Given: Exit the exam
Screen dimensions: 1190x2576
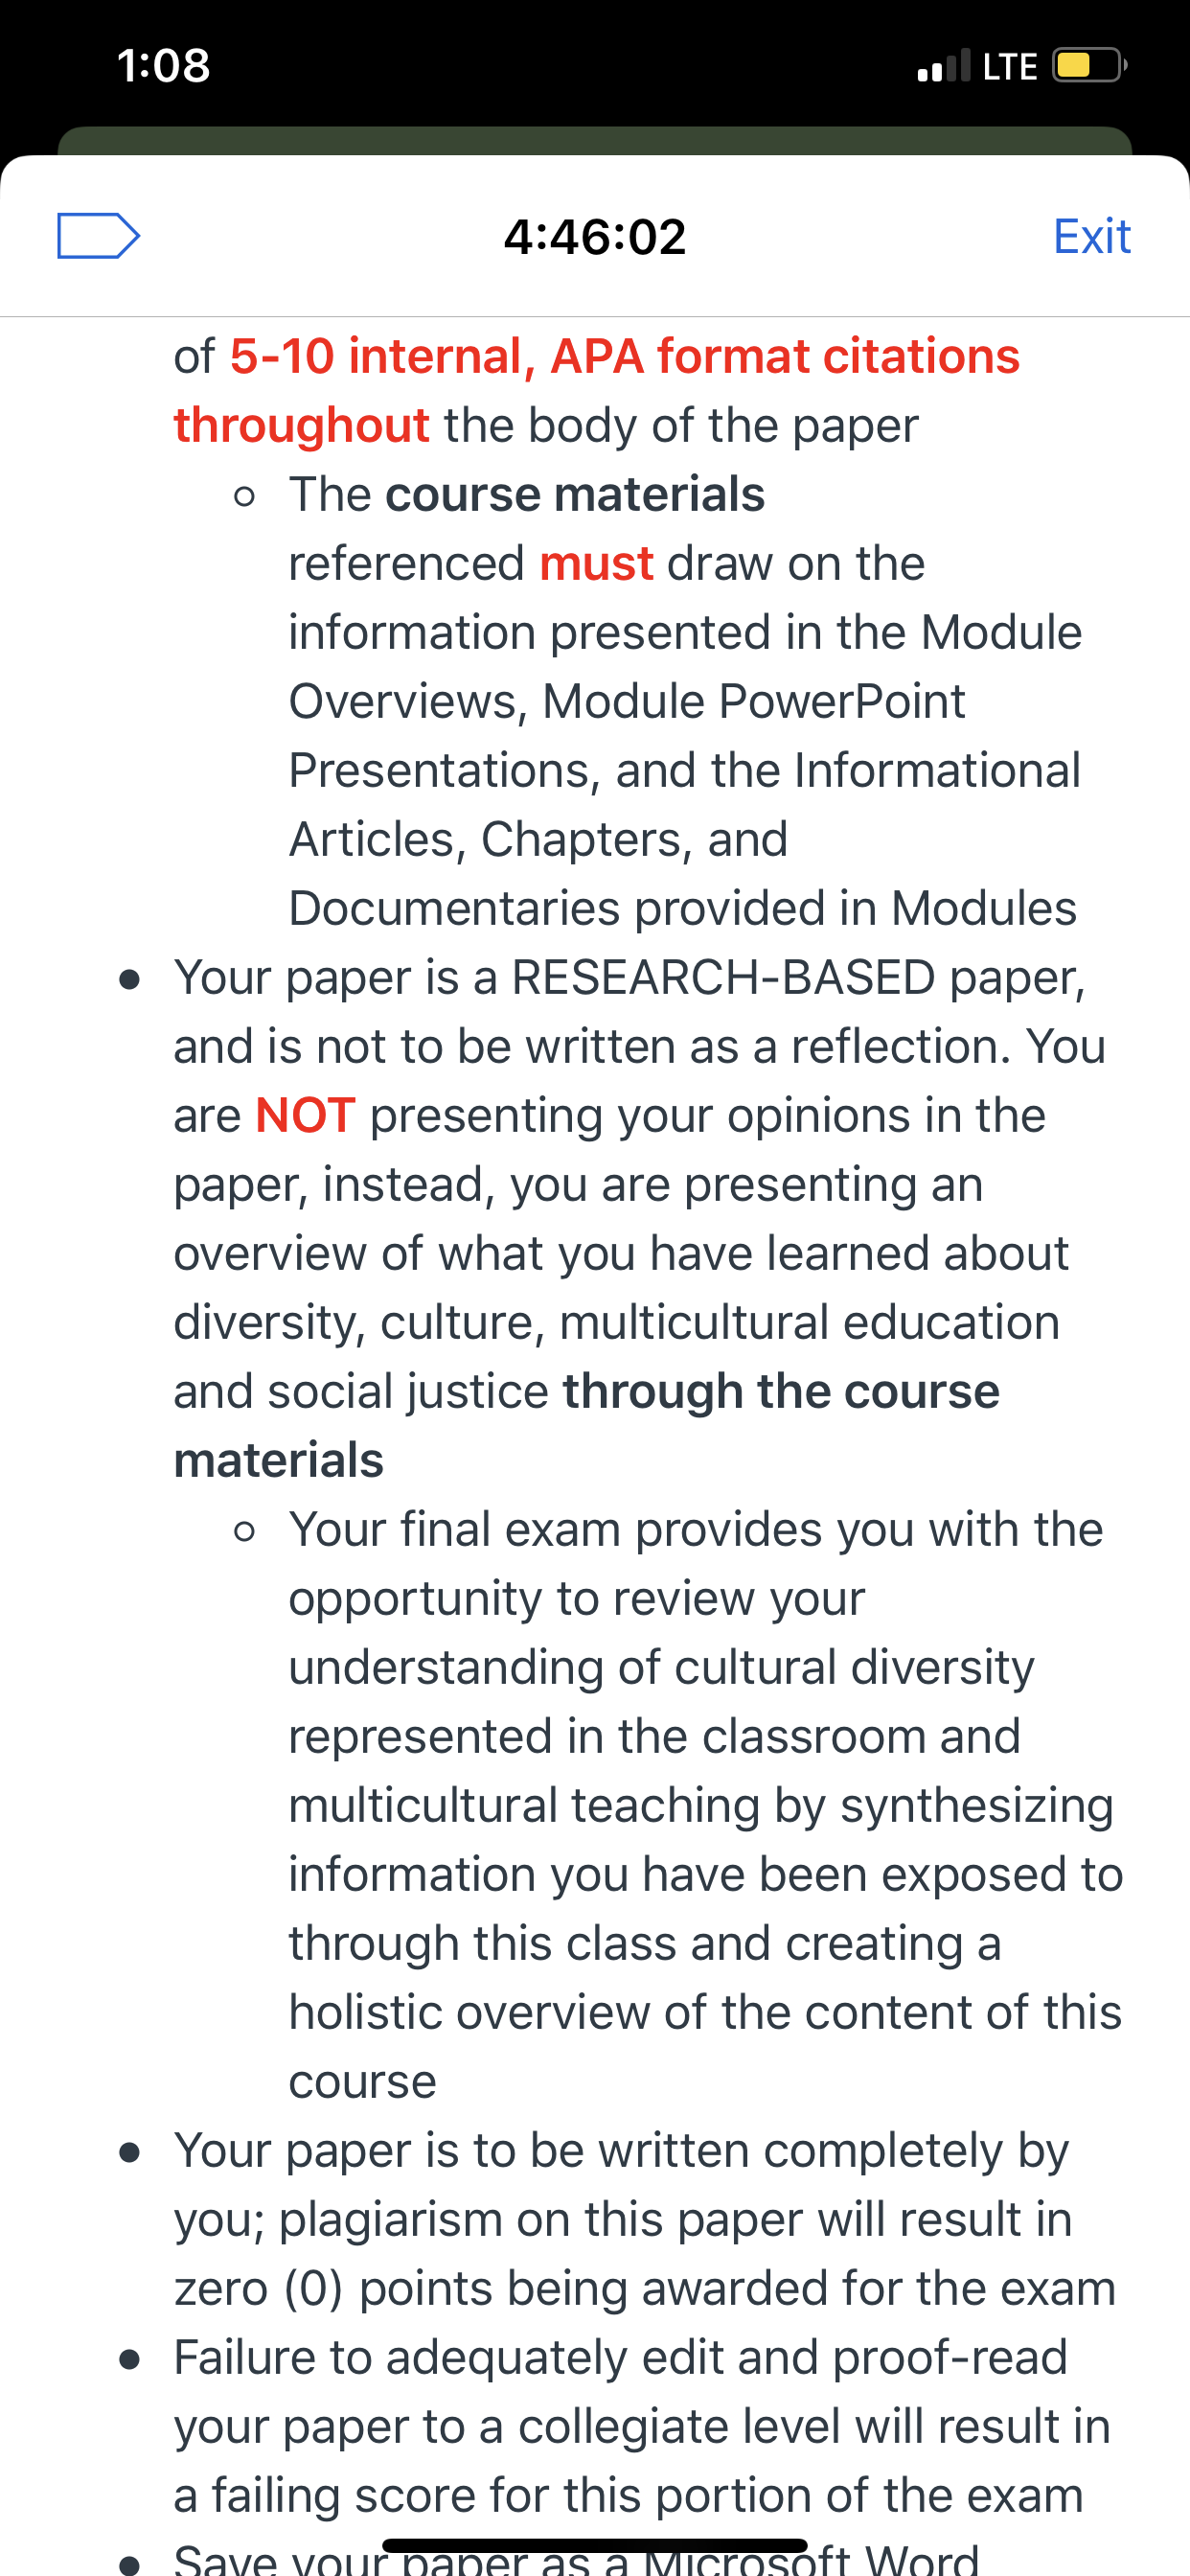Looking at the screenshot, I should tap(1091, 237).
